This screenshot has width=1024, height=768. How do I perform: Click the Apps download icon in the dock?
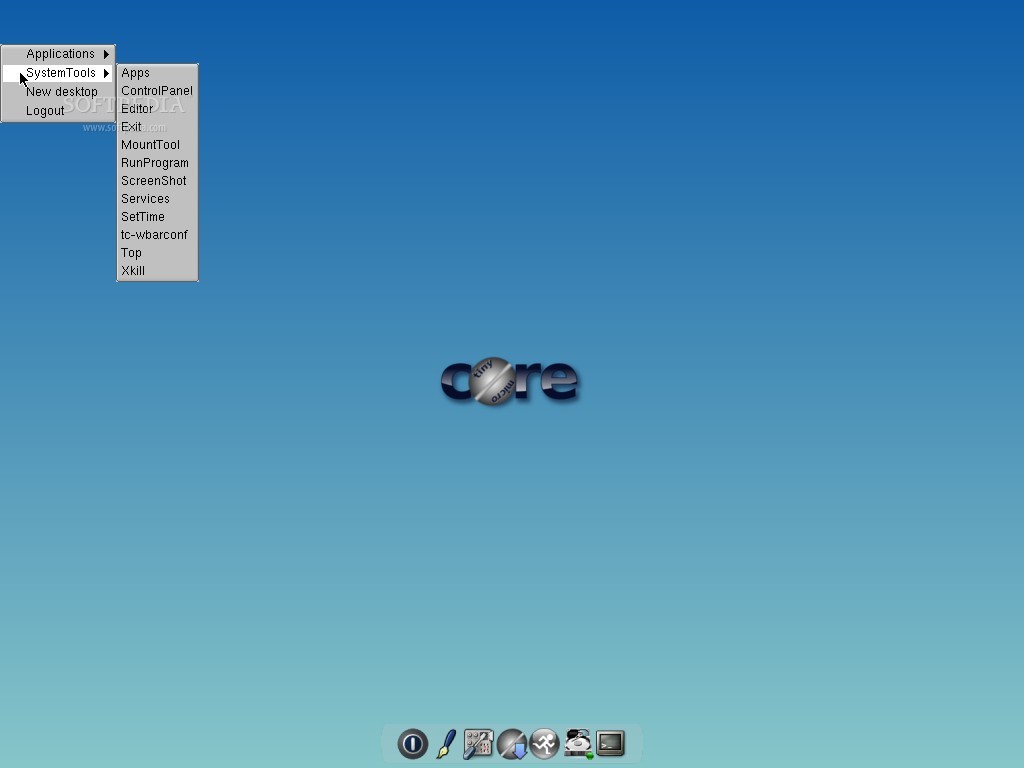[x=511, y=744]
